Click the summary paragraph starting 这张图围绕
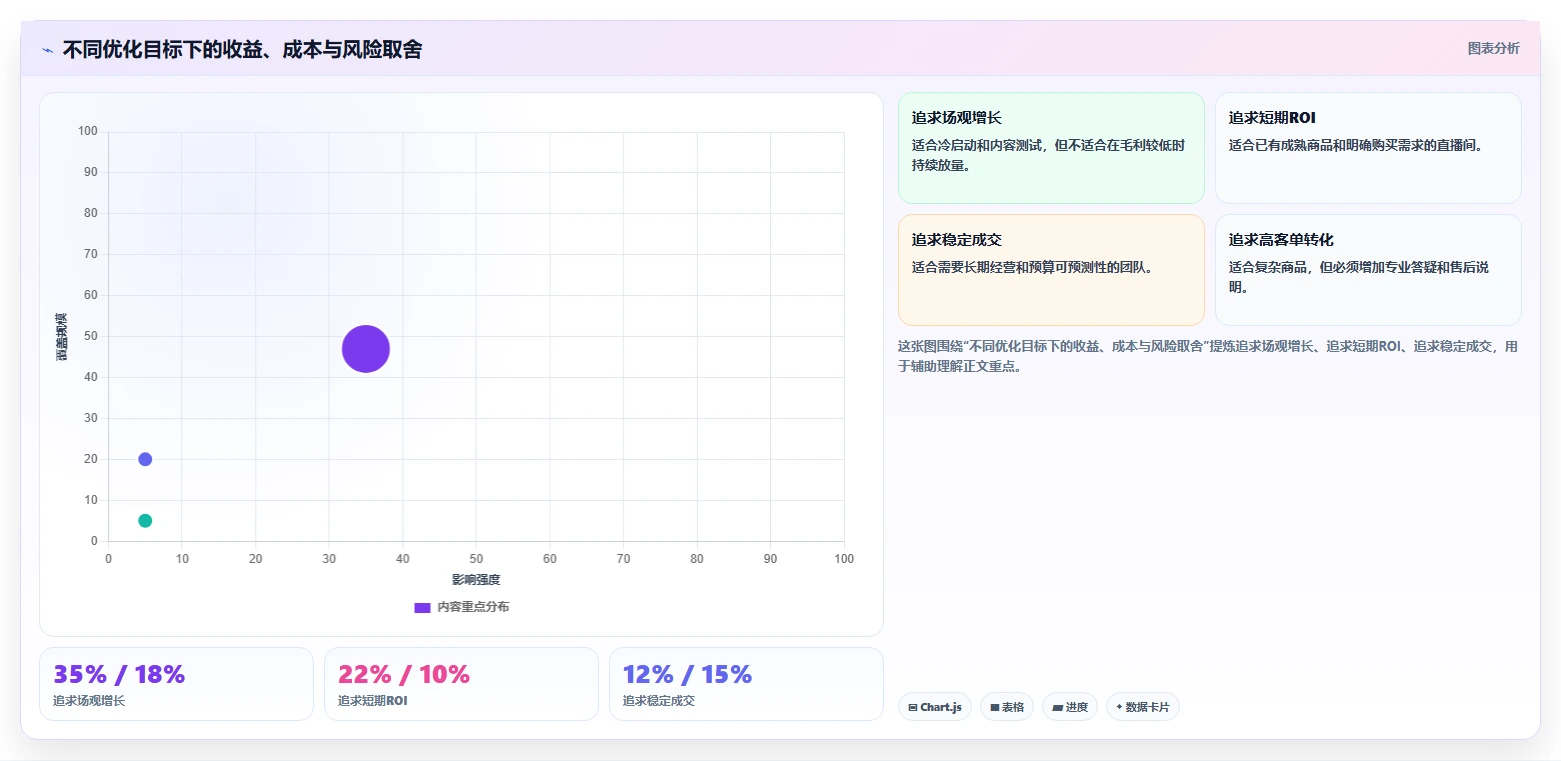This screenshot has width=1561, height=761. [x=1208, y=356]
